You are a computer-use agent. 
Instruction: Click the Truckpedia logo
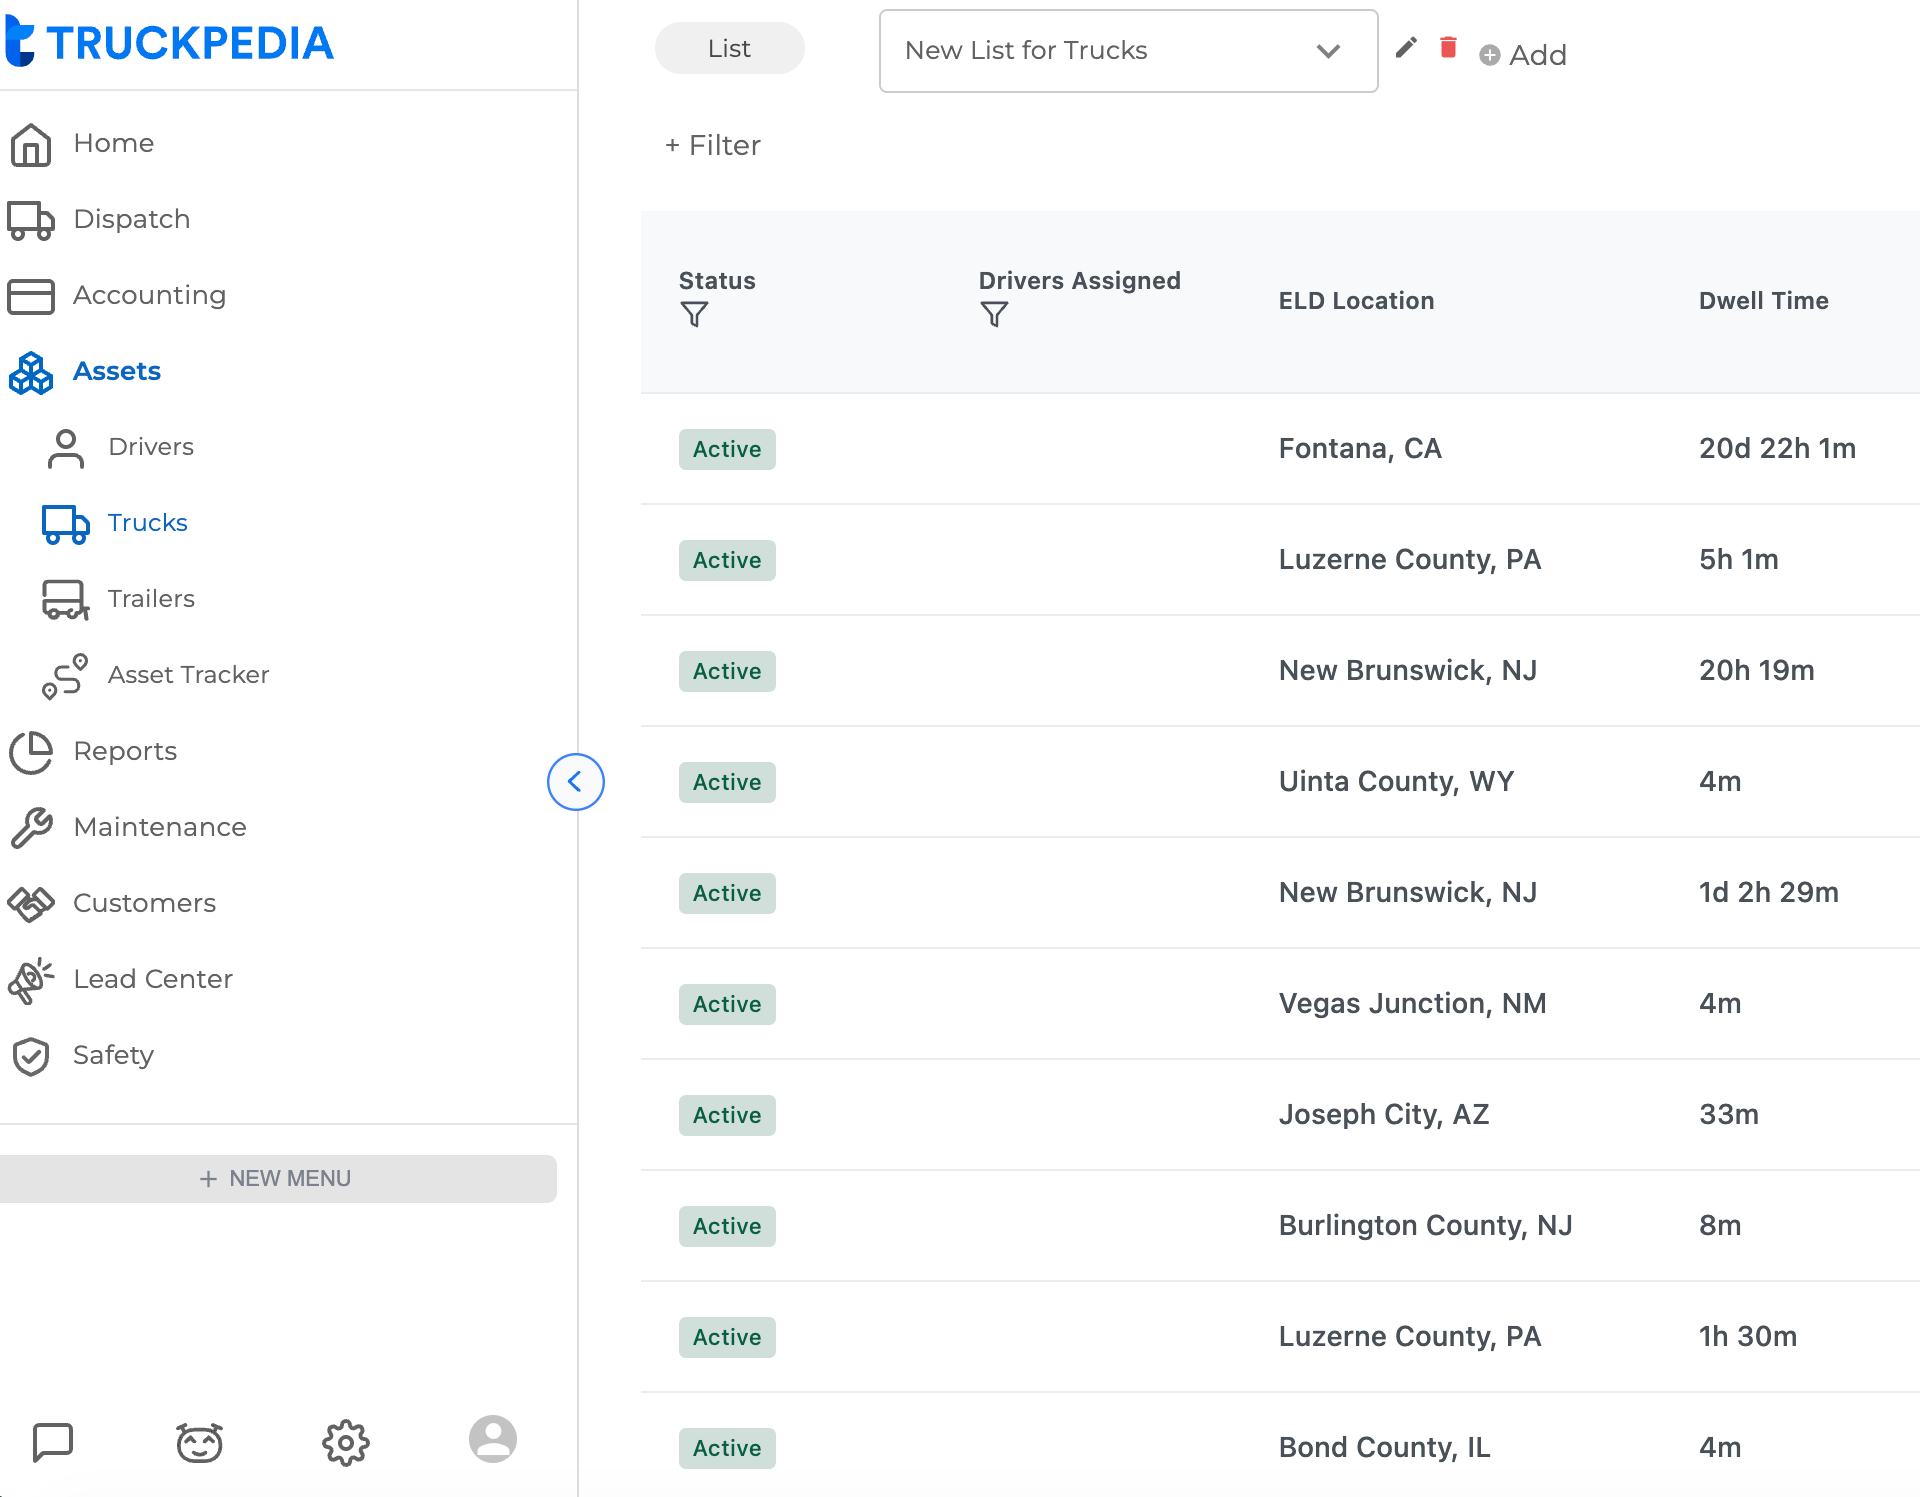click(170, 42)
